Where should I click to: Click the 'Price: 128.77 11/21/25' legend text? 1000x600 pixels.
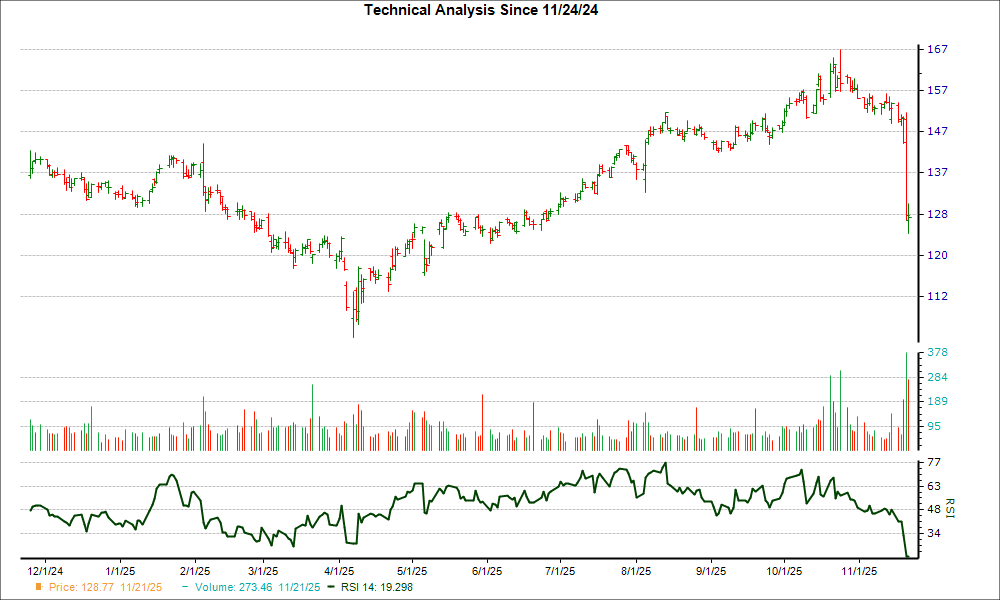pyautogui.click(x=105, y=587)
